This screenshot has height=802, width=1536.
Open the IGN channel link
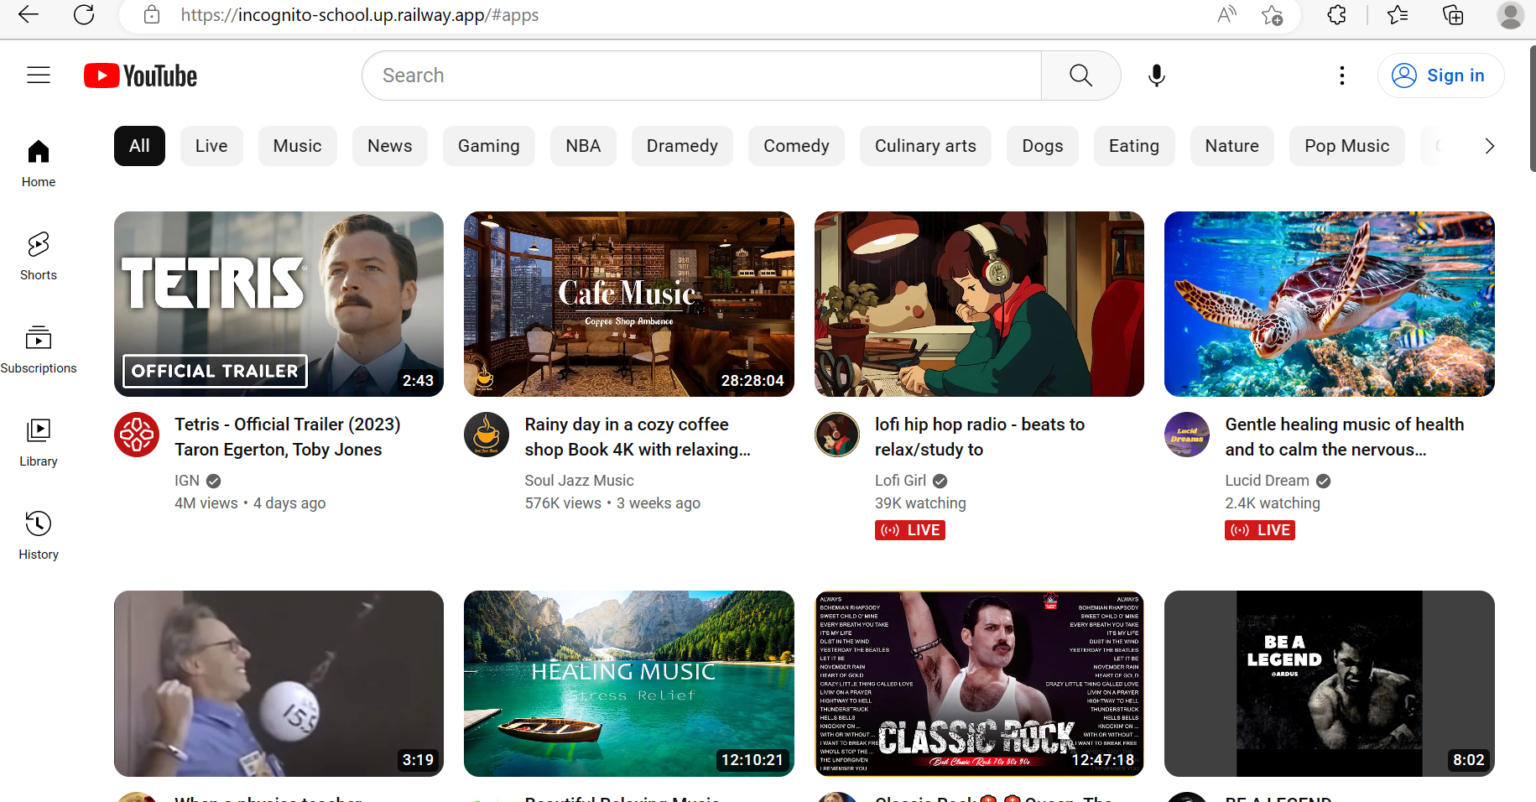186,480
